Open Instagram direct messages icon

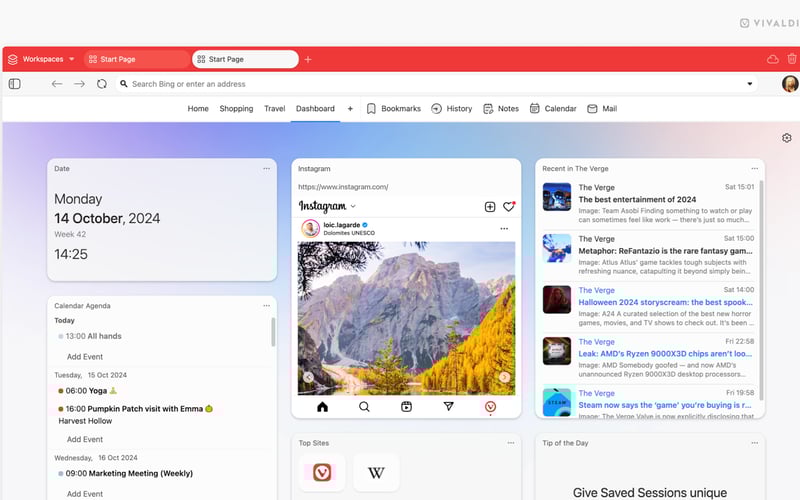tap(448, 407)
